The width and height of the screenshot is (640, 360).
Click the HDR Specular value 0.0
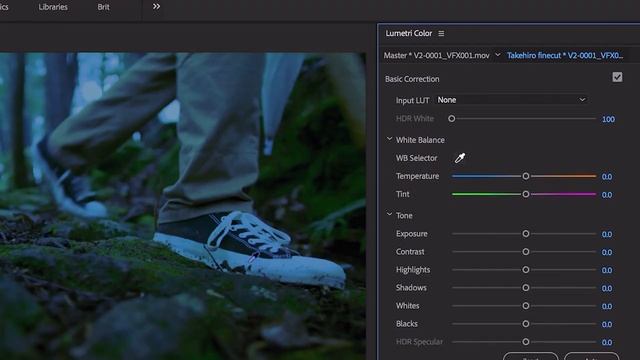click(x=607, y=342)
